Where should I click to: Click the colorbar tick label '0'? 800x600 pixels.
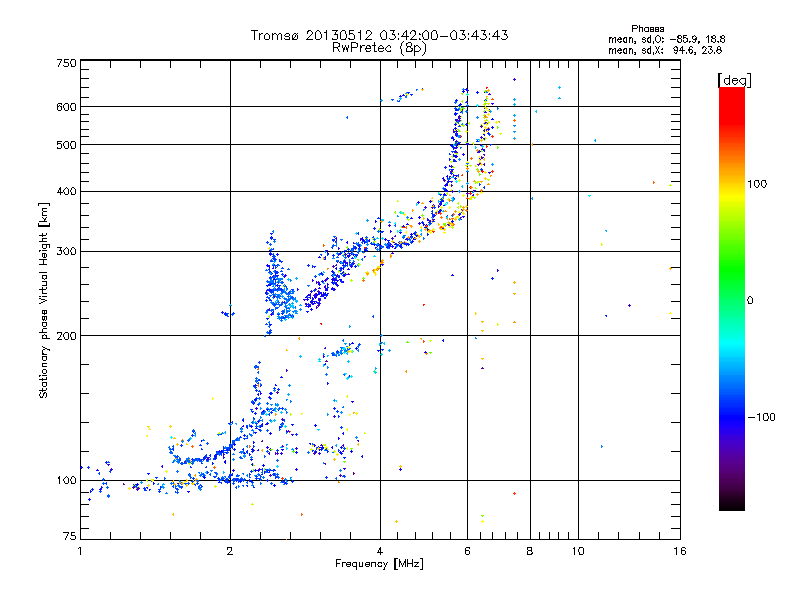(750, 300)
